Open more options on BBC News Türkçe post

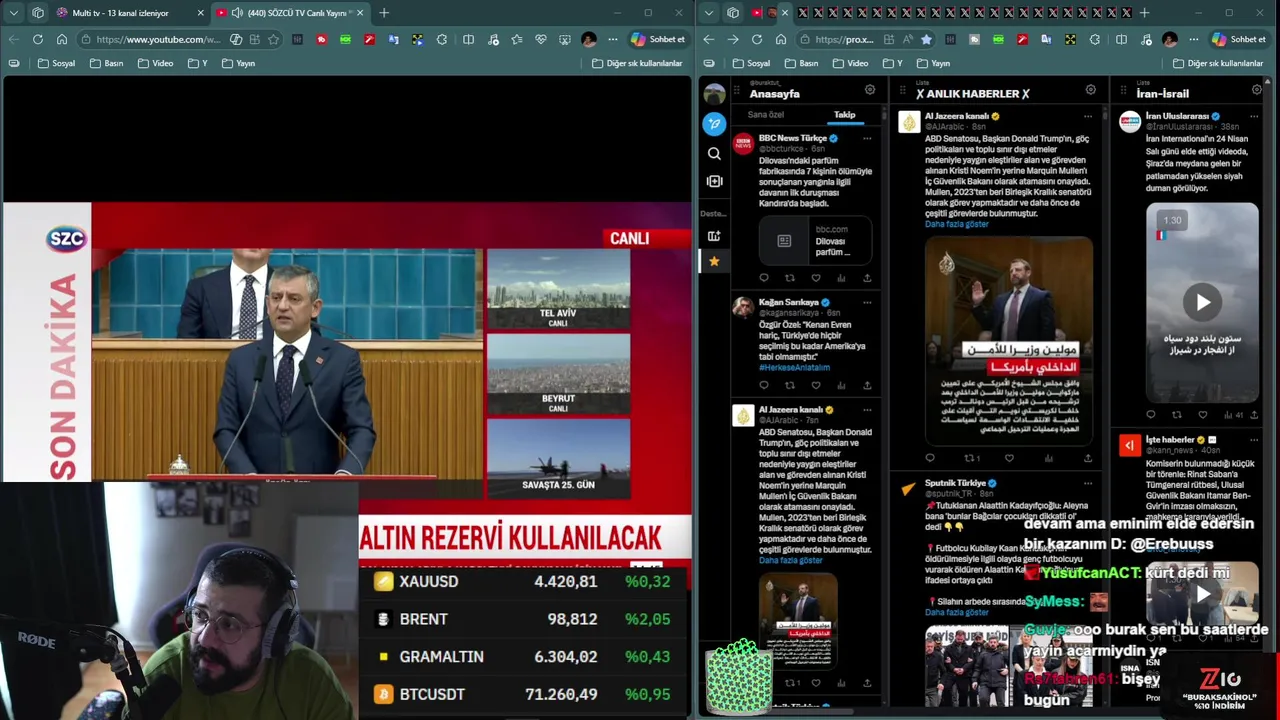[x=867, y=138]
